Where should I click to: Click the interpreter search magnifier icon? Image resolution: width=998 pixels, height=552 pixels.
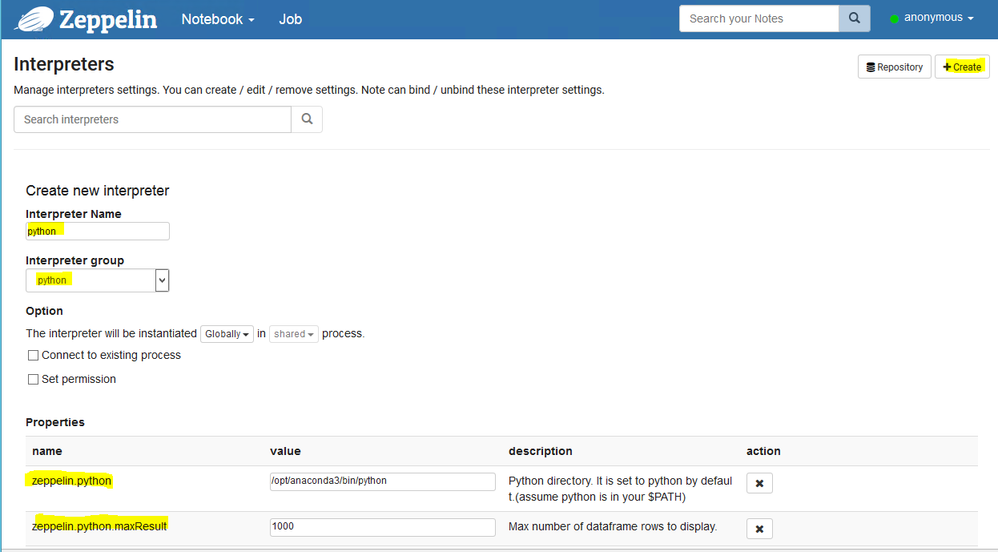(307, 119)
